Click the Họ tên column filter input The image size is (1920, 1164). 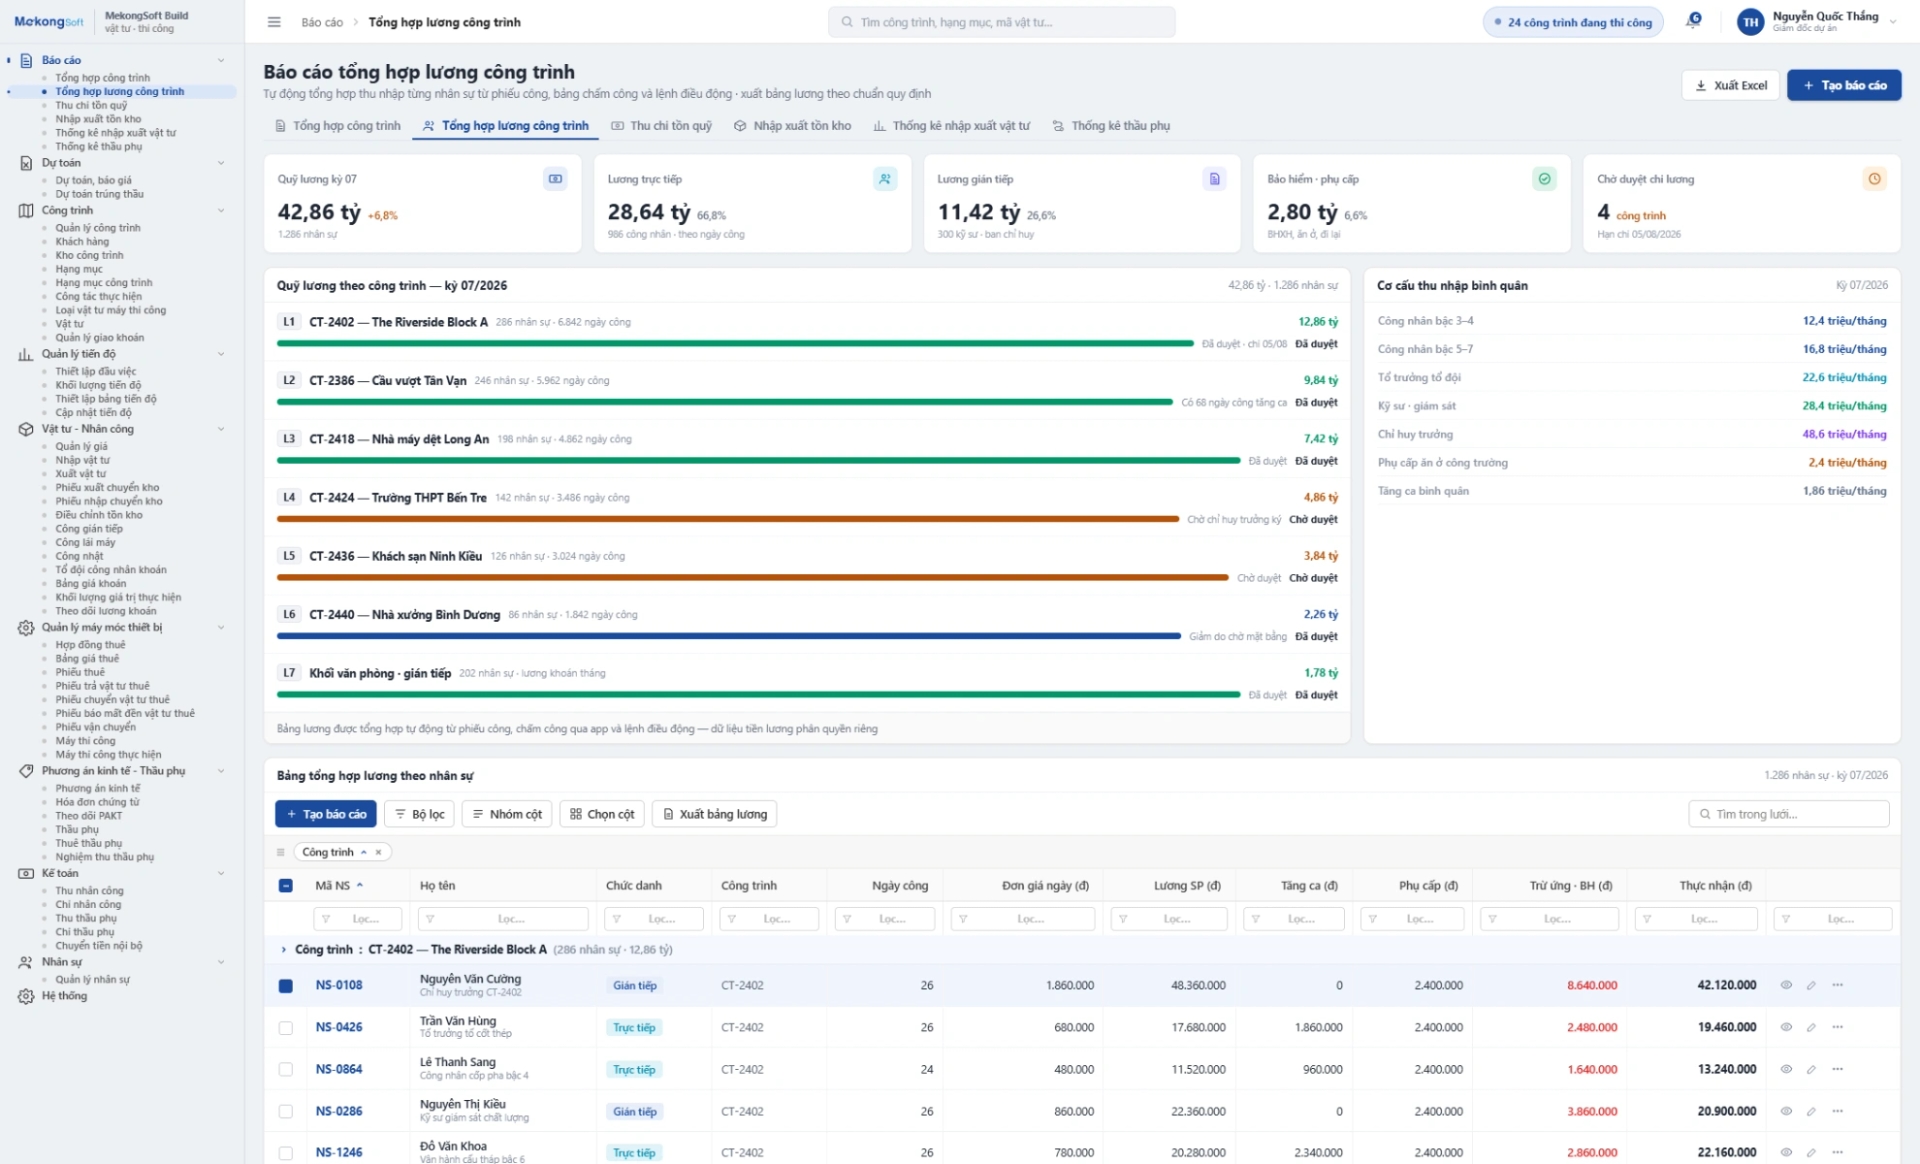[x=504, y=919]
